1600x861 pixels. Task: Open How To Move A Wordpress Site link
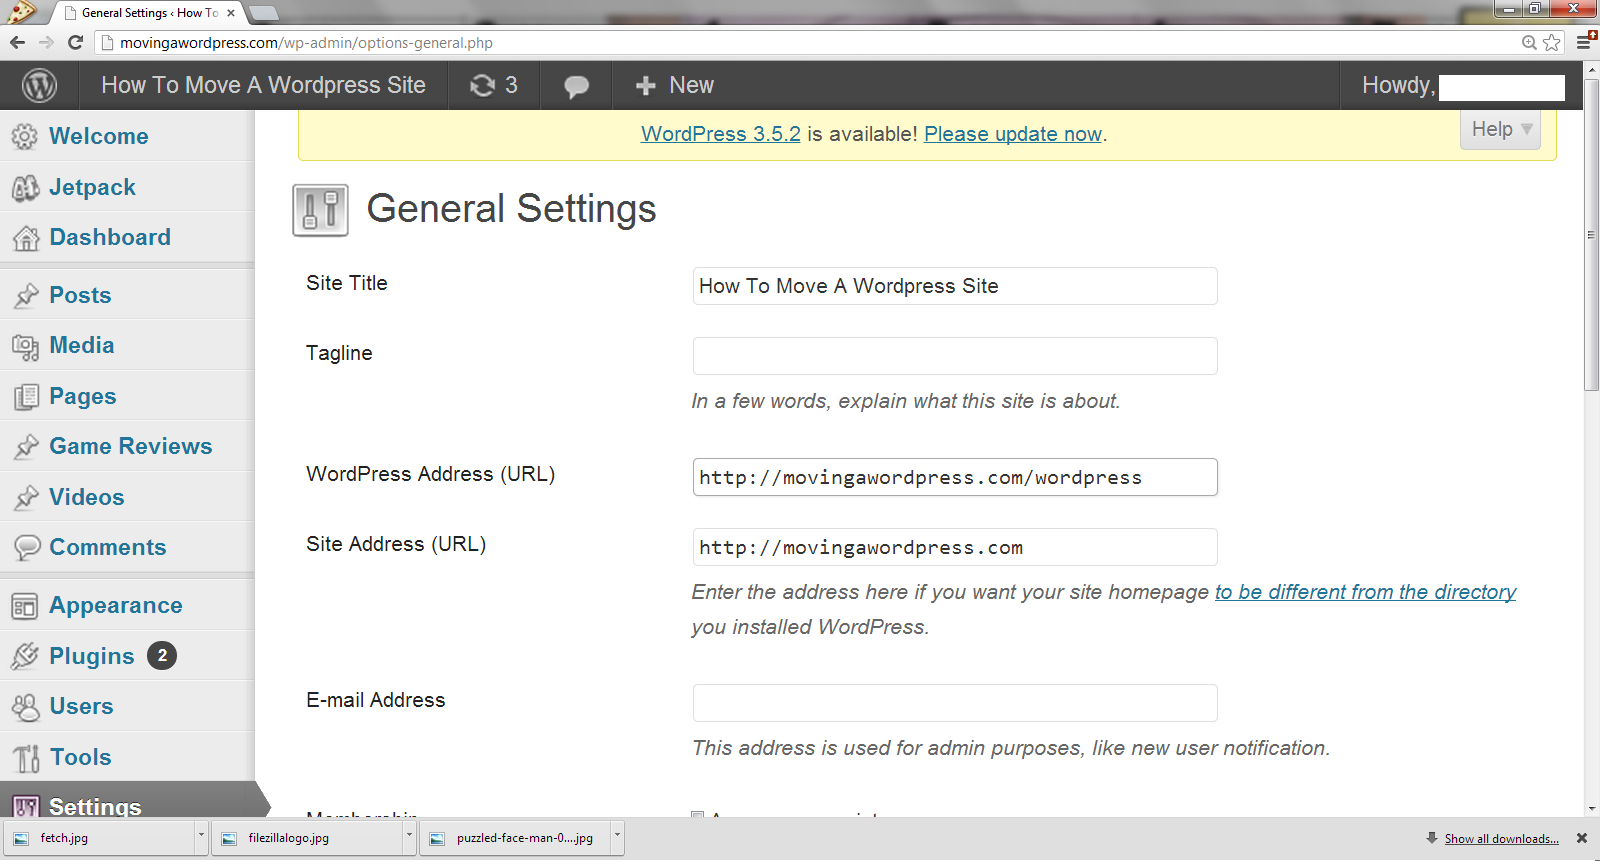click(263, 86)
